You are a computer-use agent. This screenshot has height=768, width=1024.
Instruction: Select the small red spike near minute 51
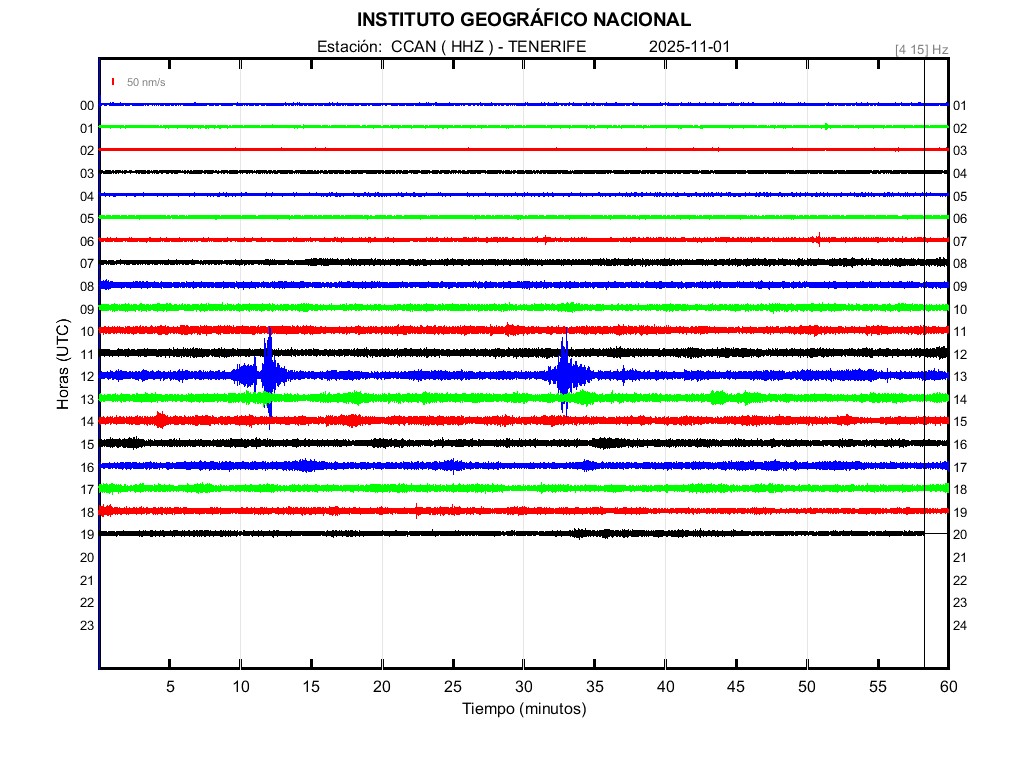click(x=818, y=239)
